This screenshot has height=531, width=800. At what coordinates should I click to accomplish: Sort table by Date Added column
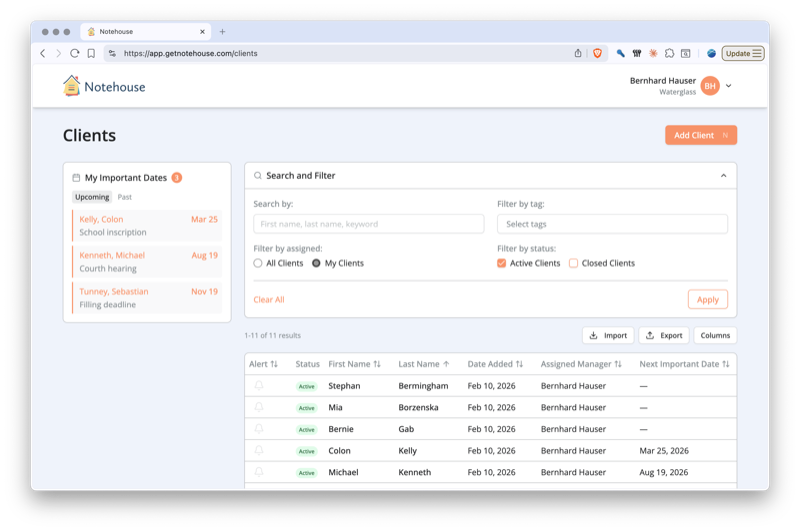tap(495, 364)
